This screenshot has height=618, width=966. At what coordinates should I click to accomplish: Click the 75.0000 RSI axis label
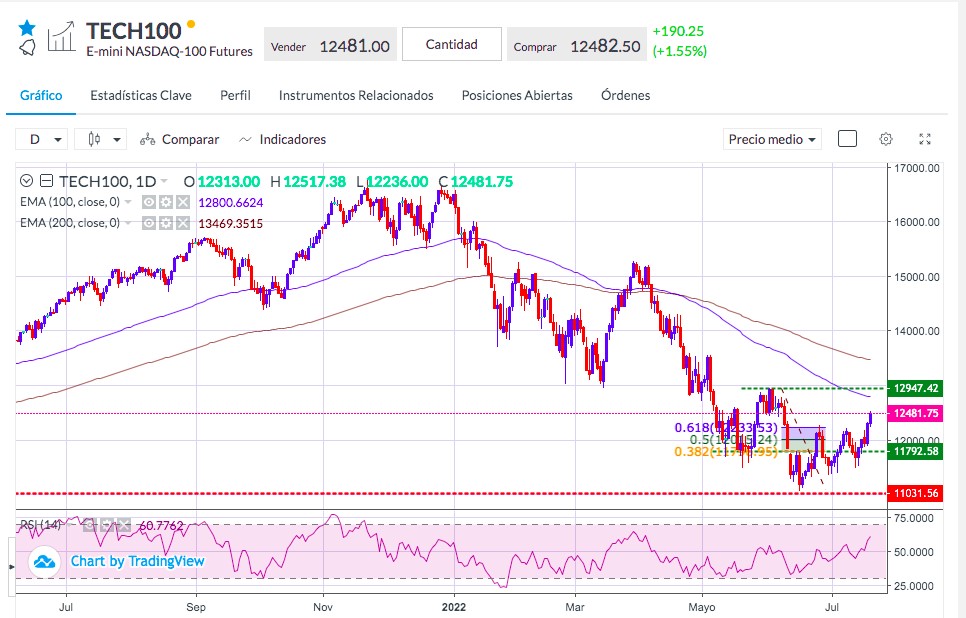coord(914,518)
